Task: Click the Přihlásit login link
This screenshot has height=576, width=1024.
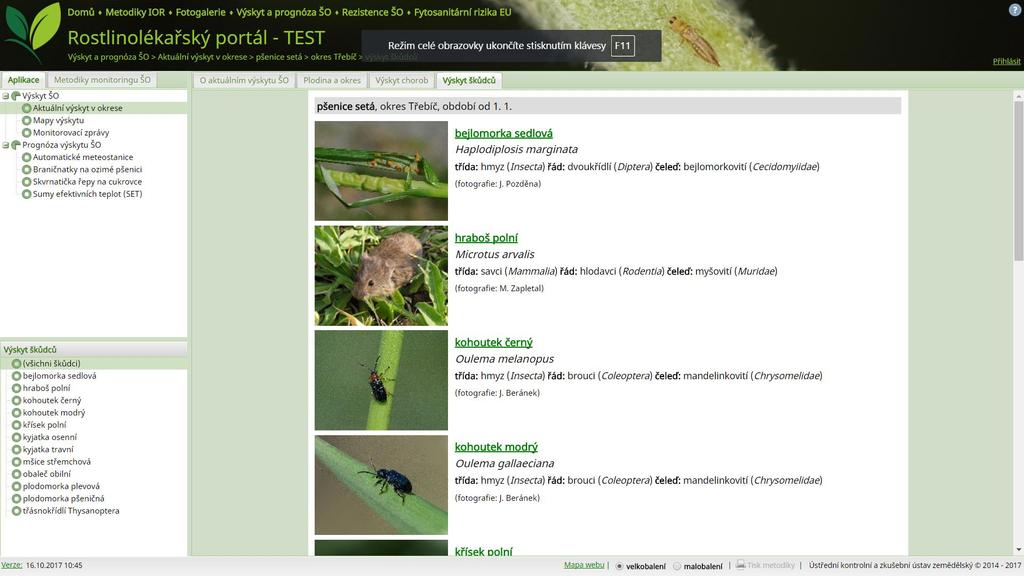Action: tap(1006, 61)
